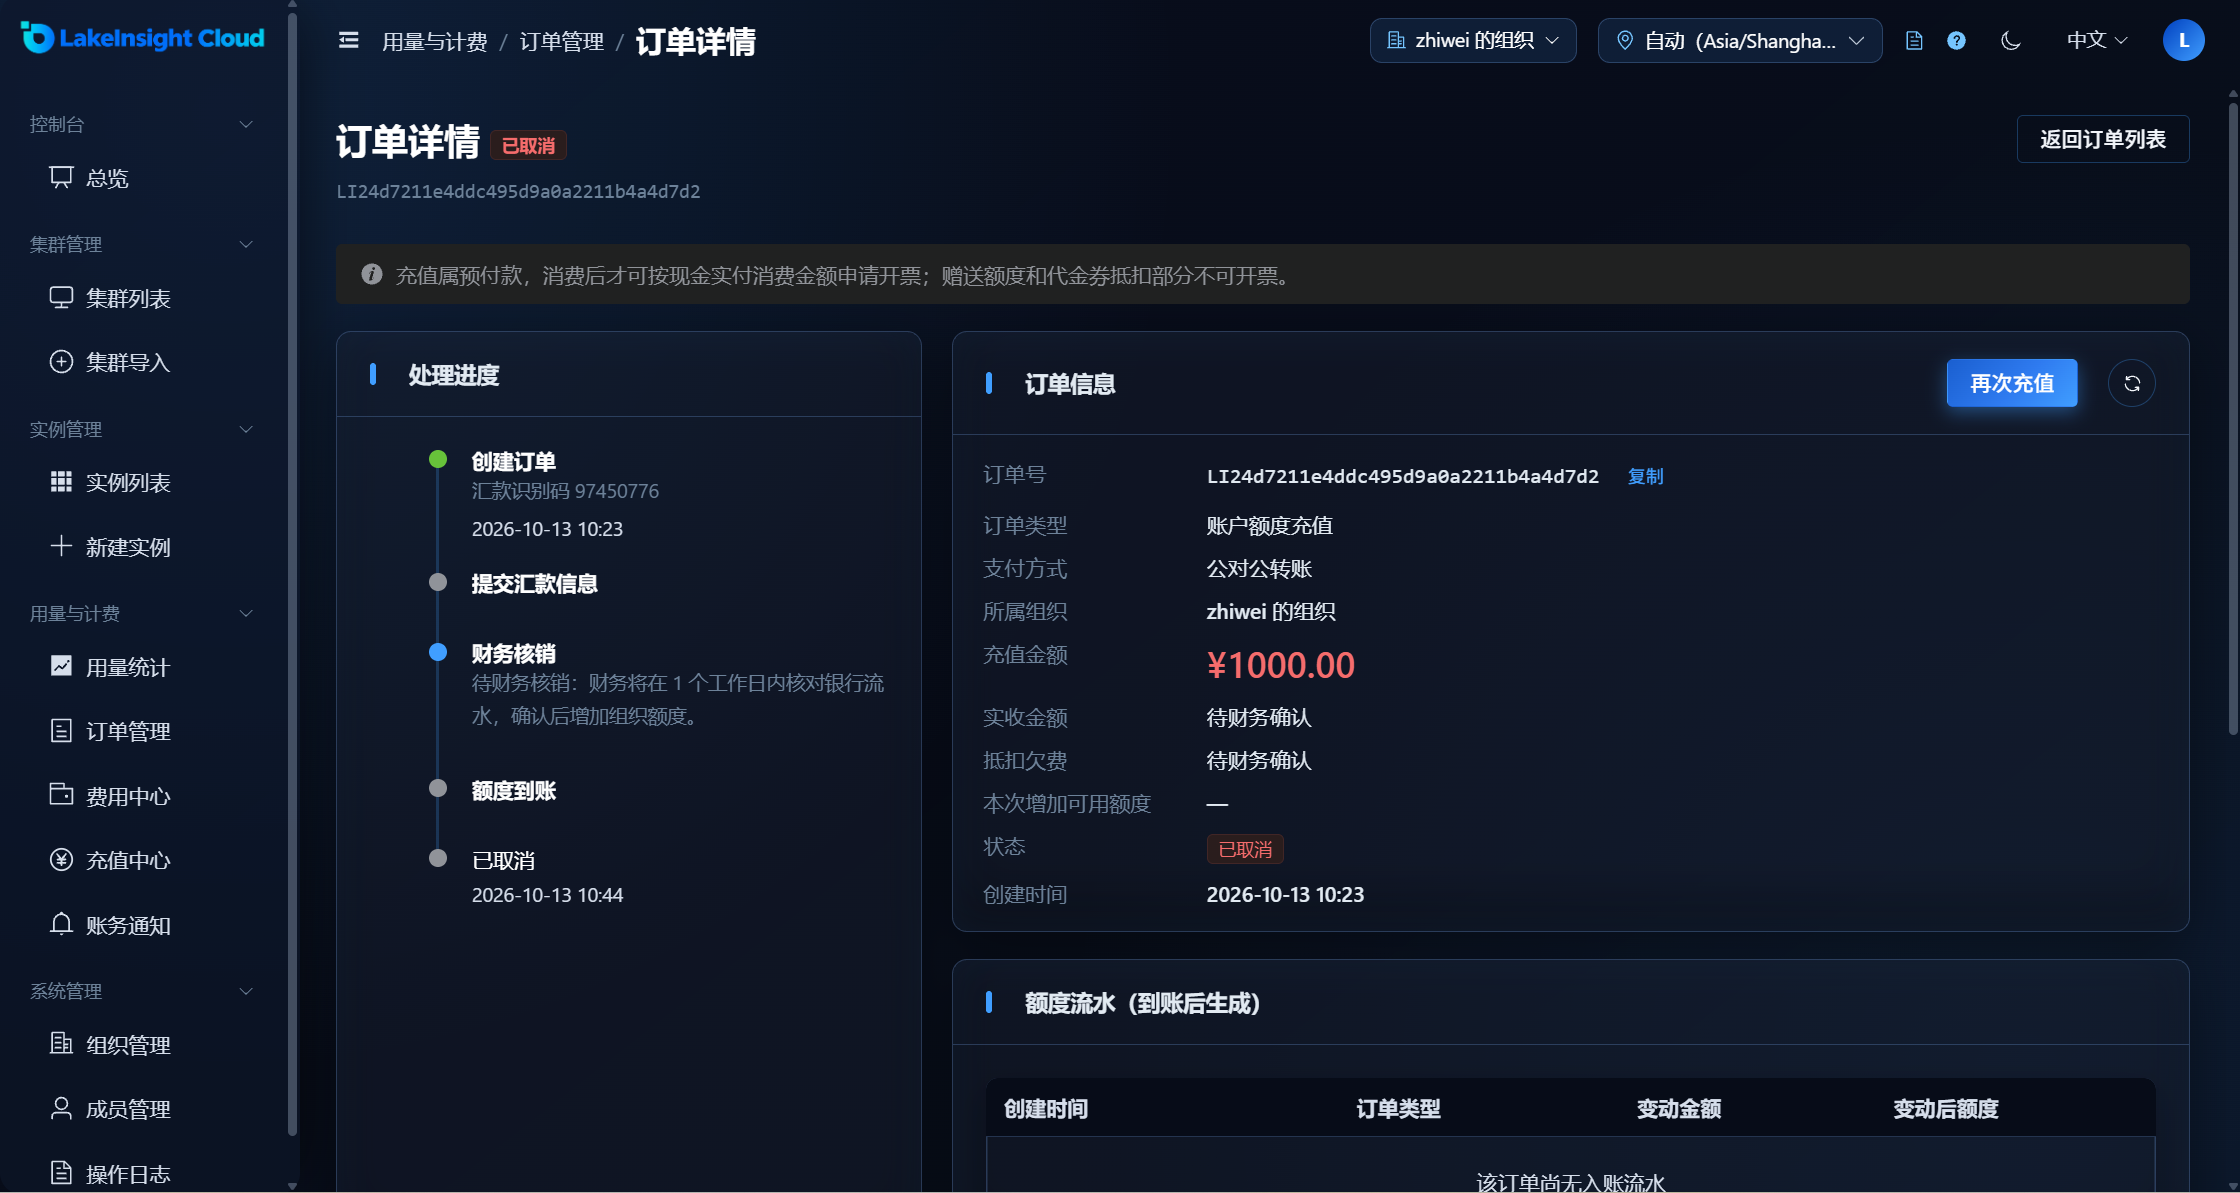Click the 费用中心 wallet icon
Screen dimensions: 2240x1193
click(61, 795)
